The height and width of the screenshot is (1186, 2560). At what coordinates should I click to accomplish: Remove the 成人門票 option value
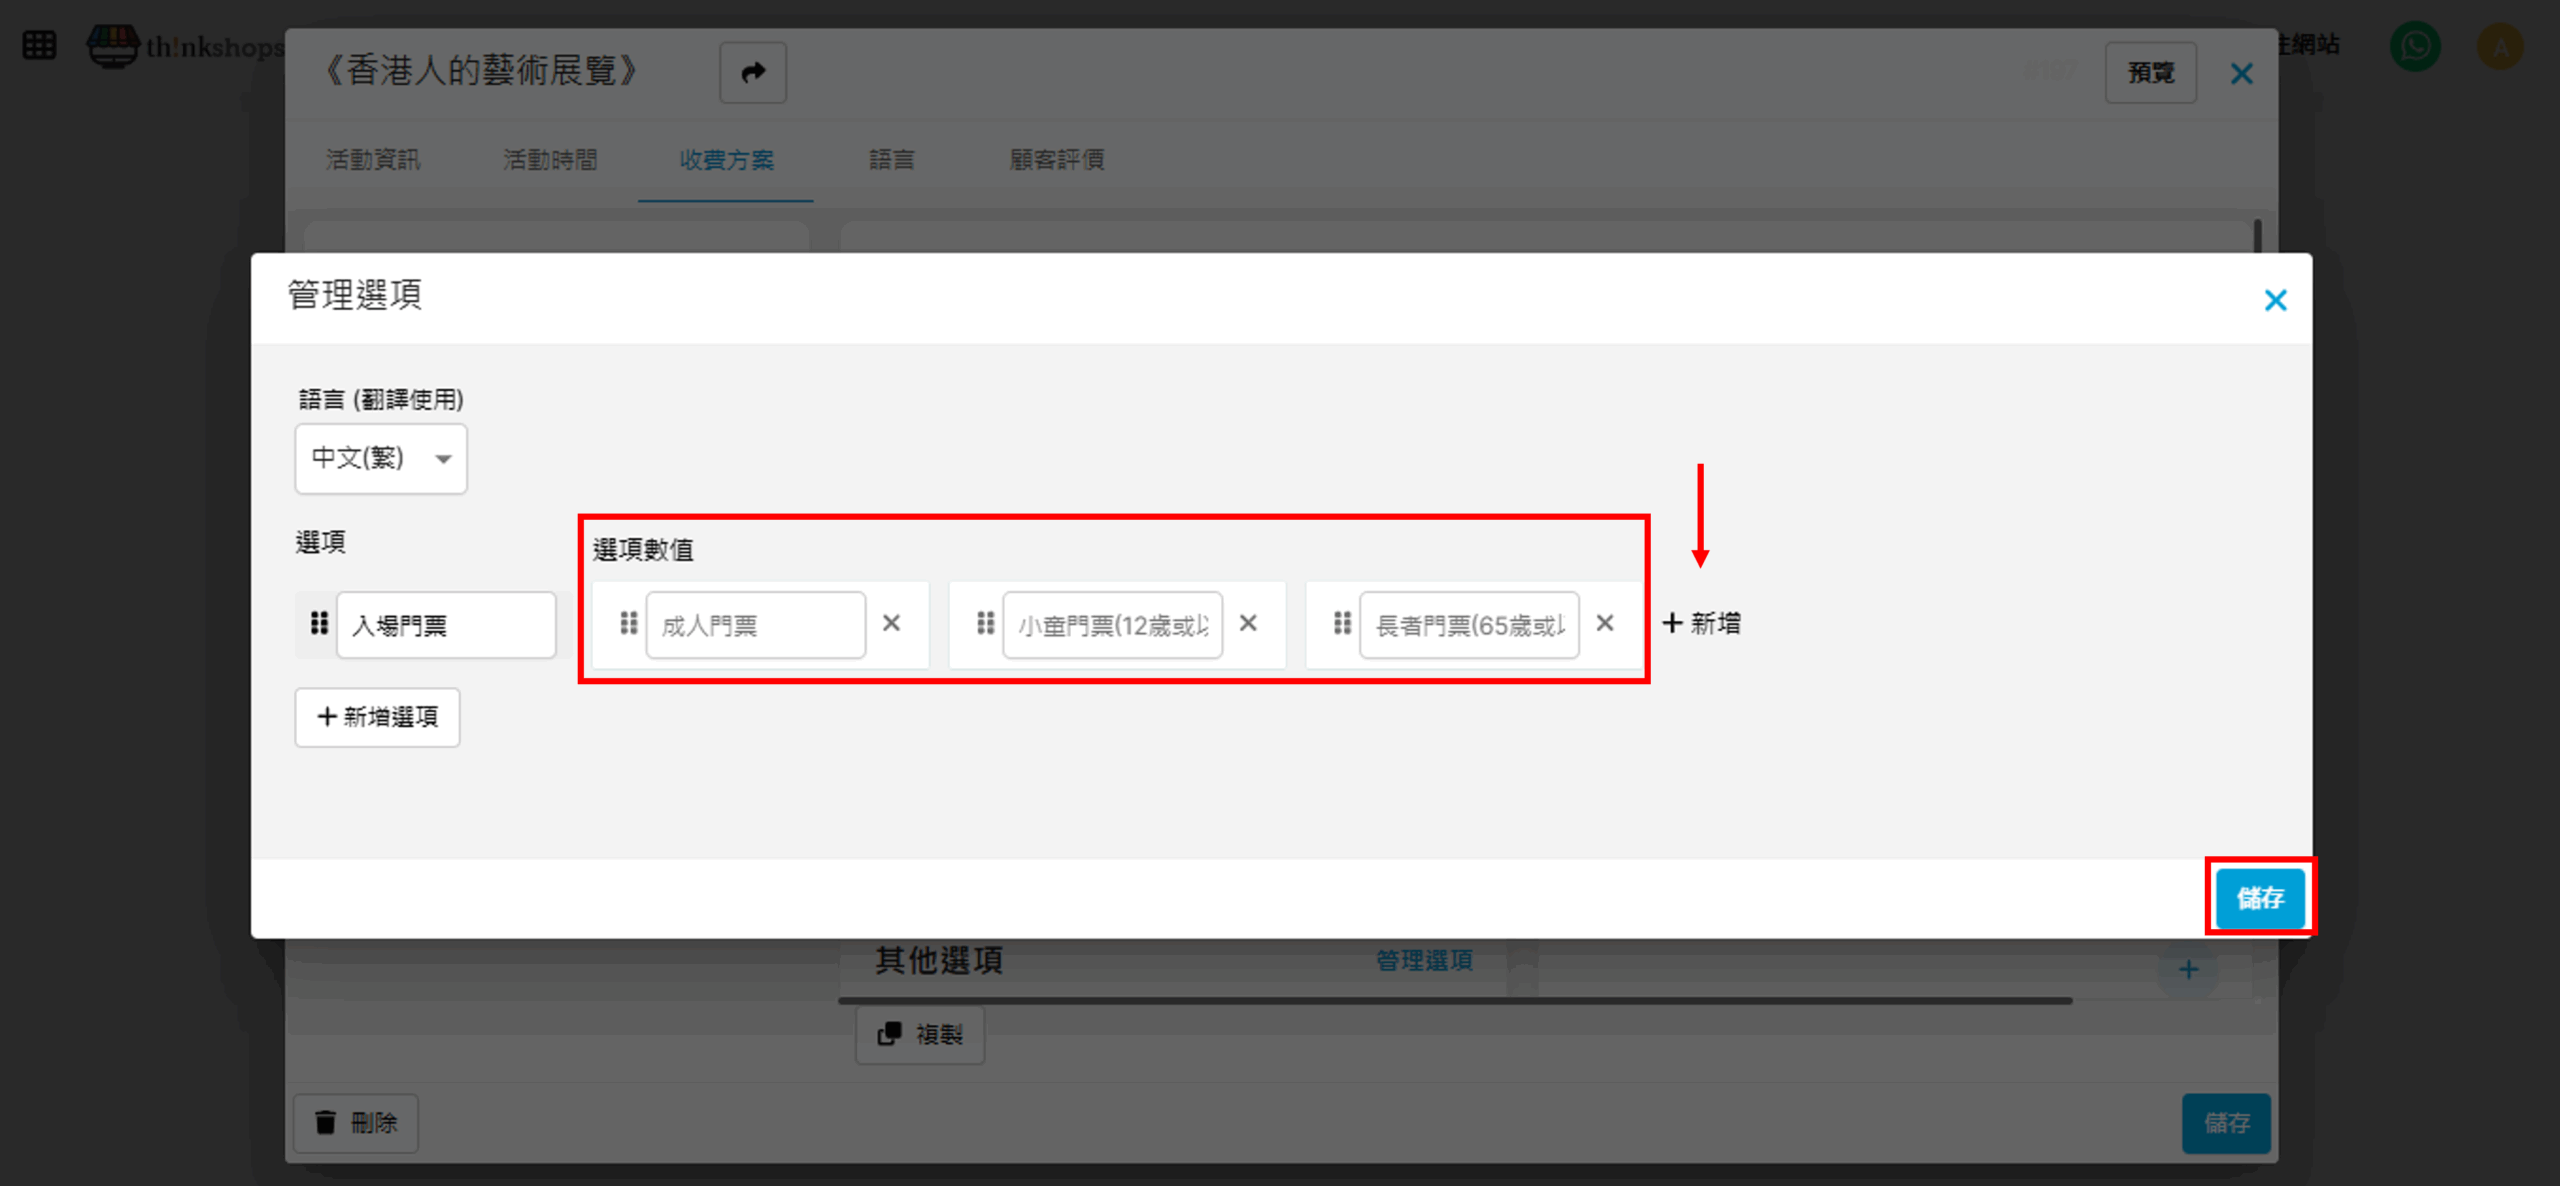pos(891,623)
